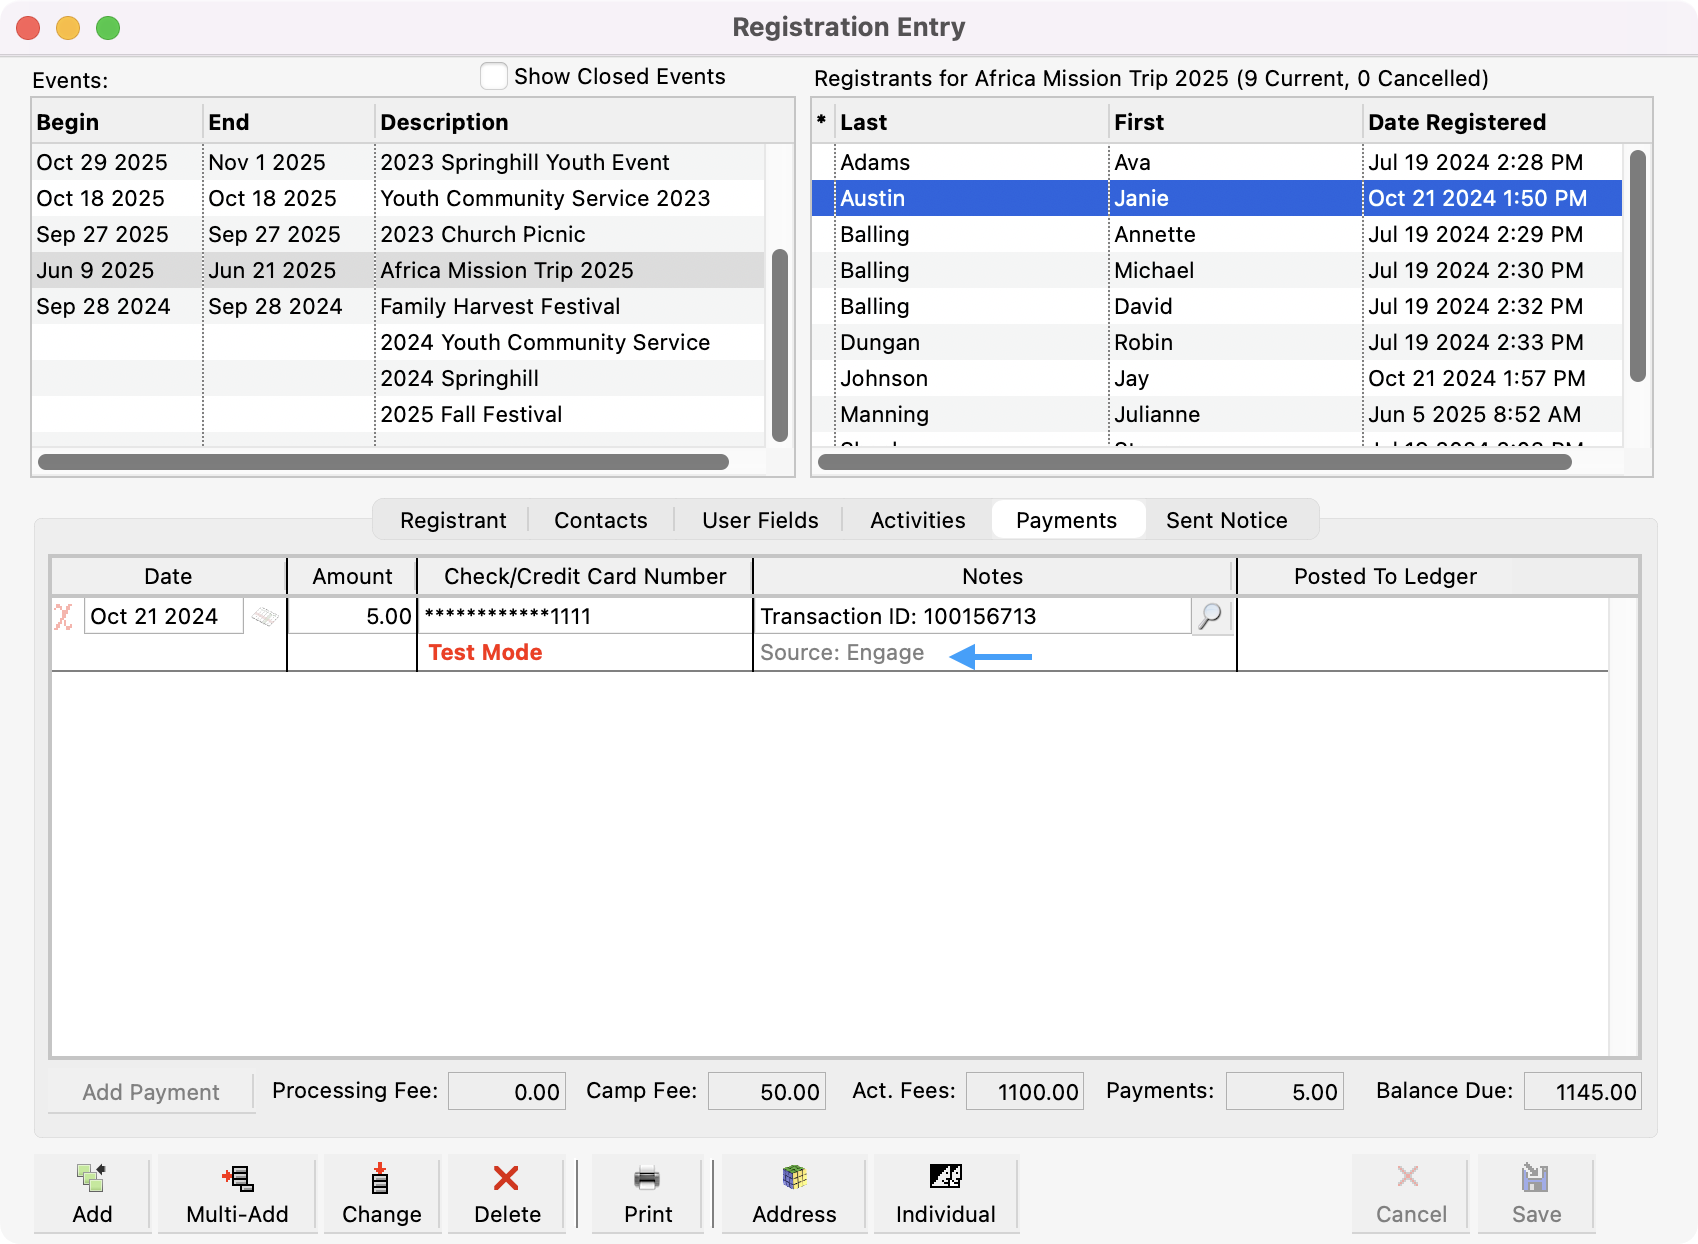Enable Show Closed Events
1698x1244 pixels.
[493, 75]
